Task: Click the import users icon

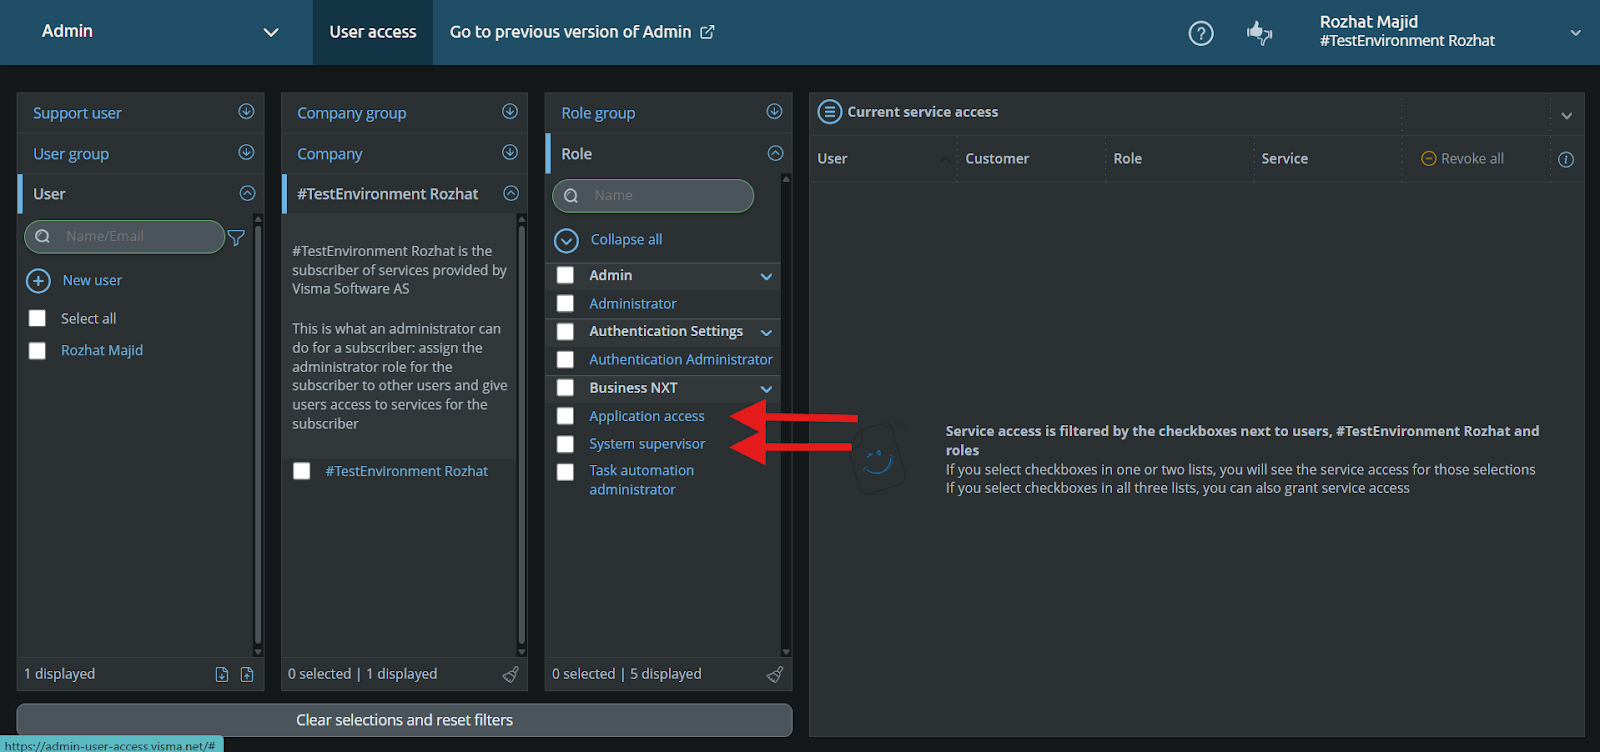Action: [x=222, y=674]
